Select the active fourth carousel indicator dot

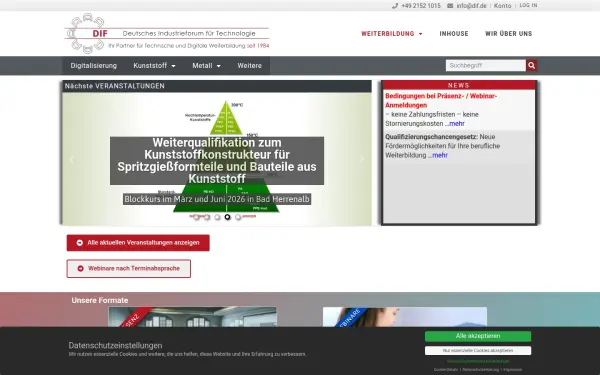click(x=228, y=217)
